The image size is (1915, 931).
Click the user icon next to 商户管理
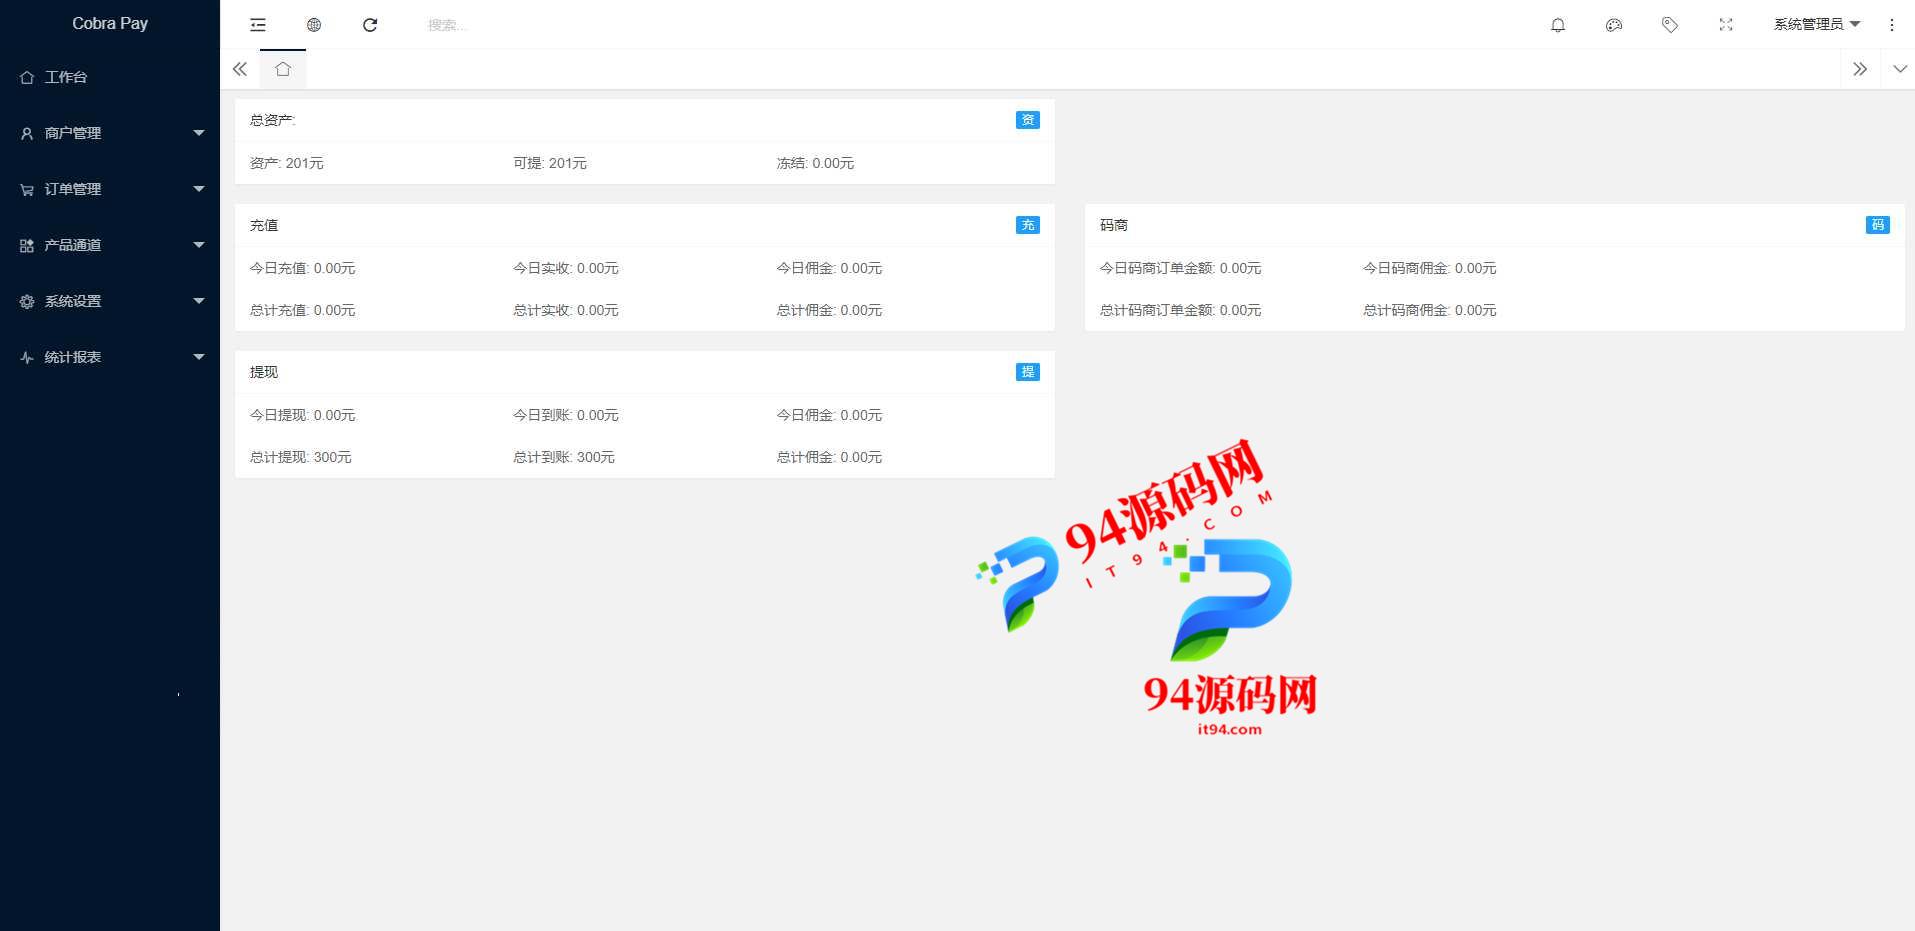(27, 133)
